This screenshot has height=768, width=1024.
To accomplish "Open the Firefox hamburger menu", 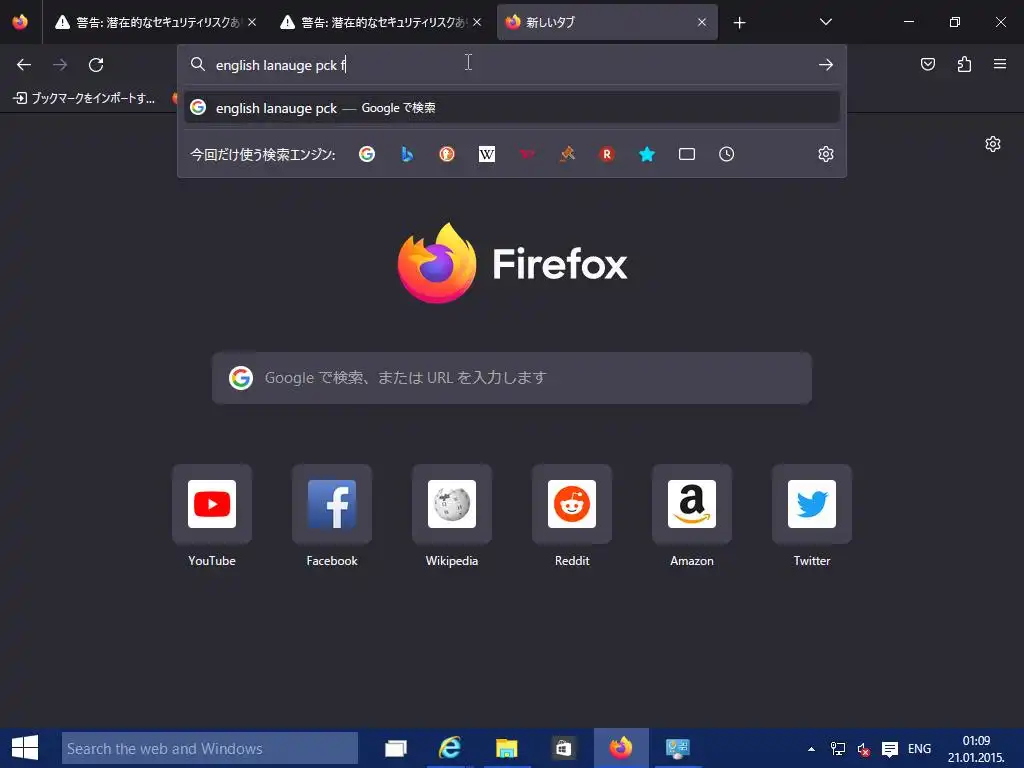I will (x=1000, y=64).
